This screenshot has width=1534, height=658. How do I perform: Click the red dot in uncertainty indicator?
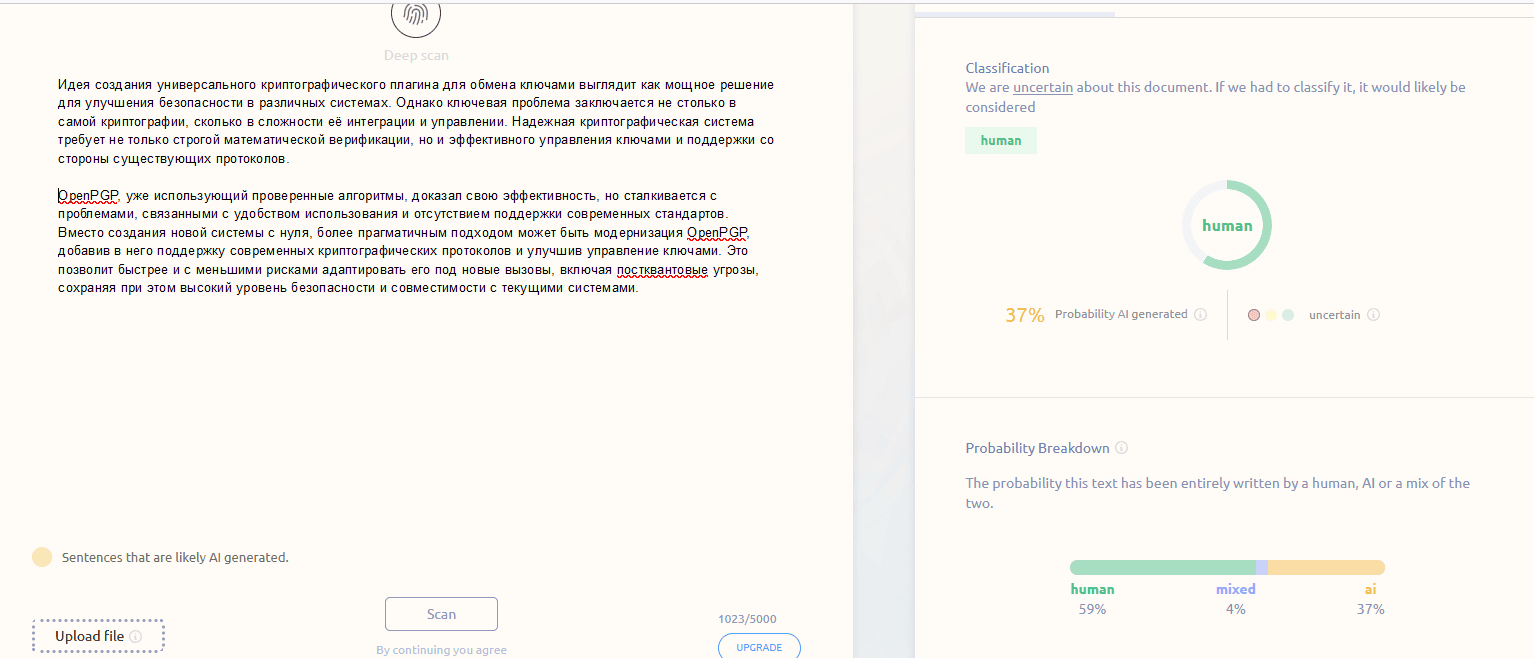1254,315
